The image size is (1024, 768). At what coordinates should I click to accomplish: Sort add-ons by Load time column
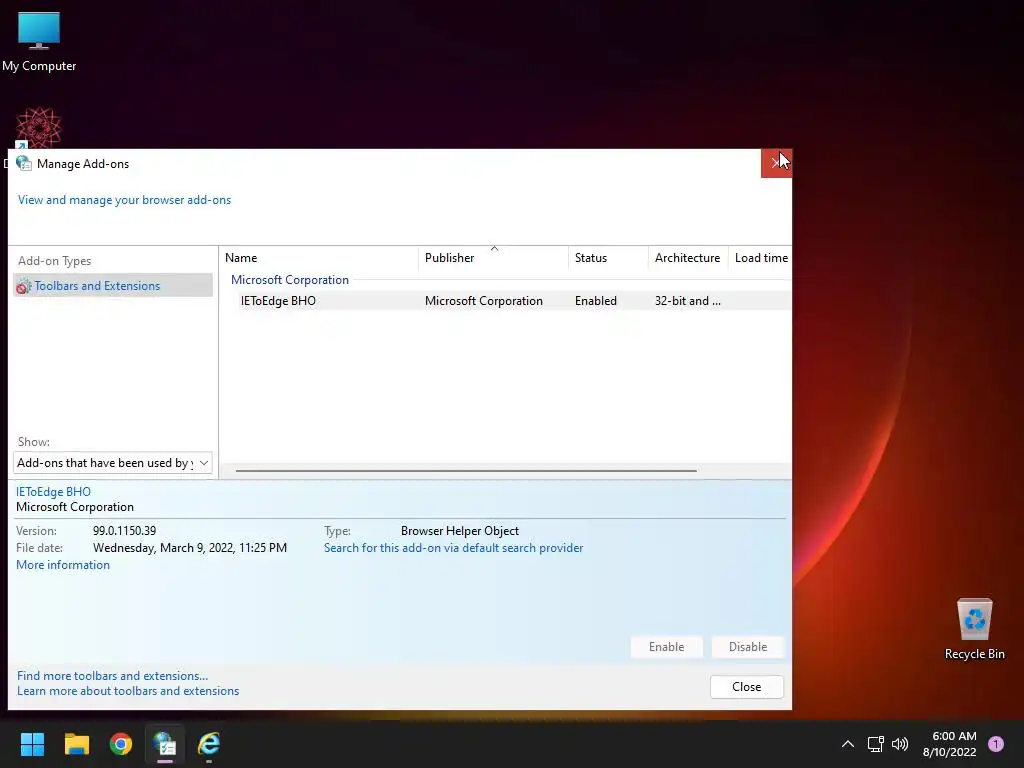click(x=761, y=258)
